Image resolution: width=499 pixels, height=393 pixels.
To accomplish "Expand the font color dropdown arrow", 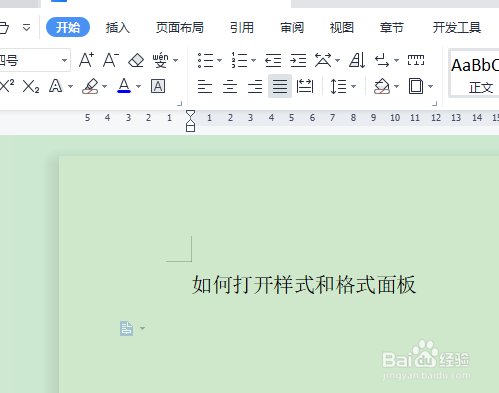I will click(139, 87).
